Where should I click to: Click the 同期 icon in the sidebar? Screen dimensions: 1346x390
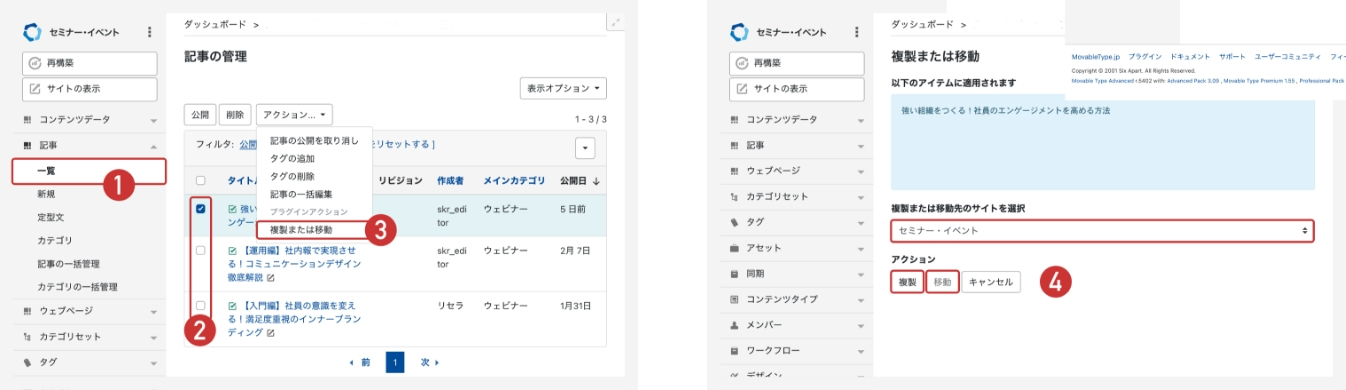(x=735, y=274)
